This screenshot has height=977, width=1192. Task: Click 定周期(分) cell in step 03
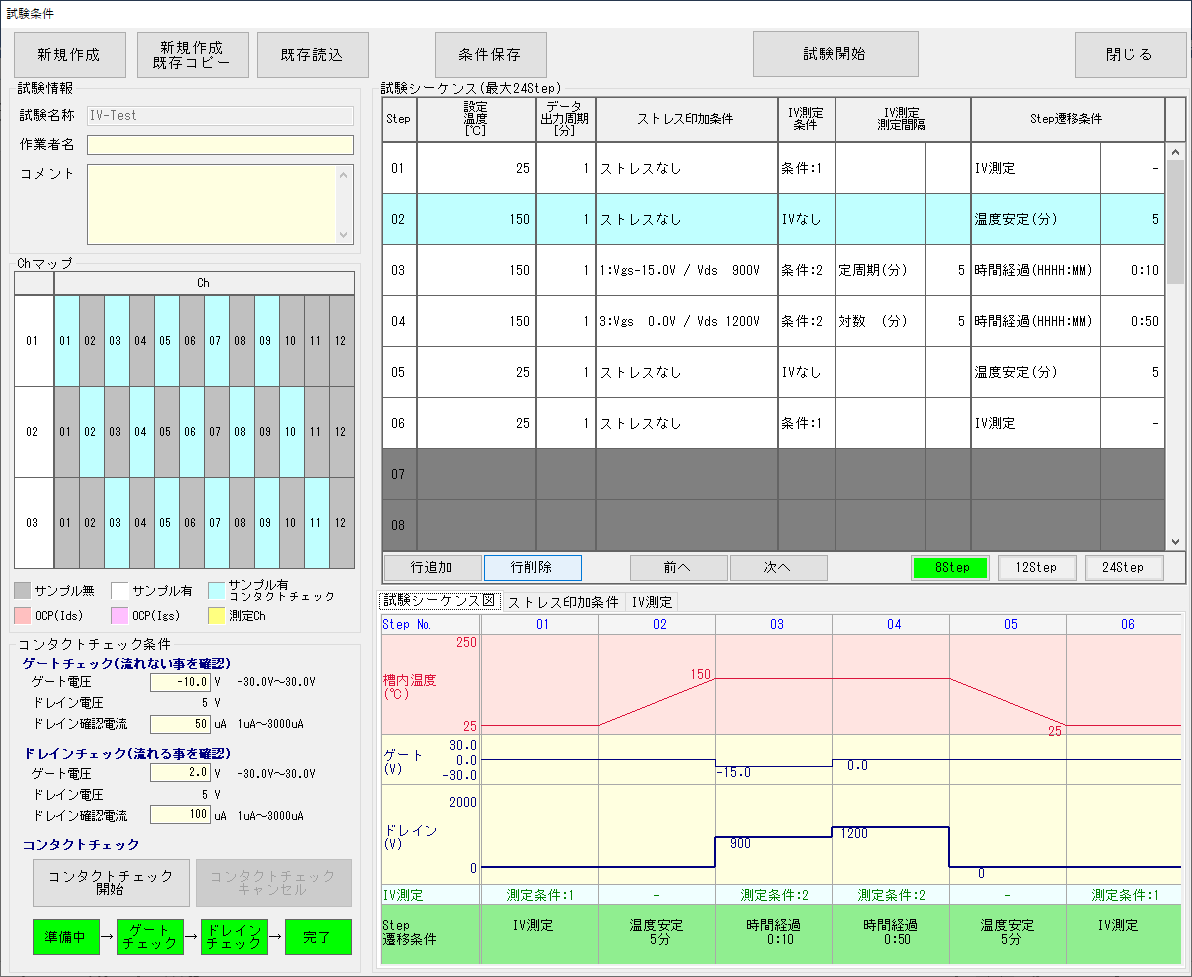880,270
